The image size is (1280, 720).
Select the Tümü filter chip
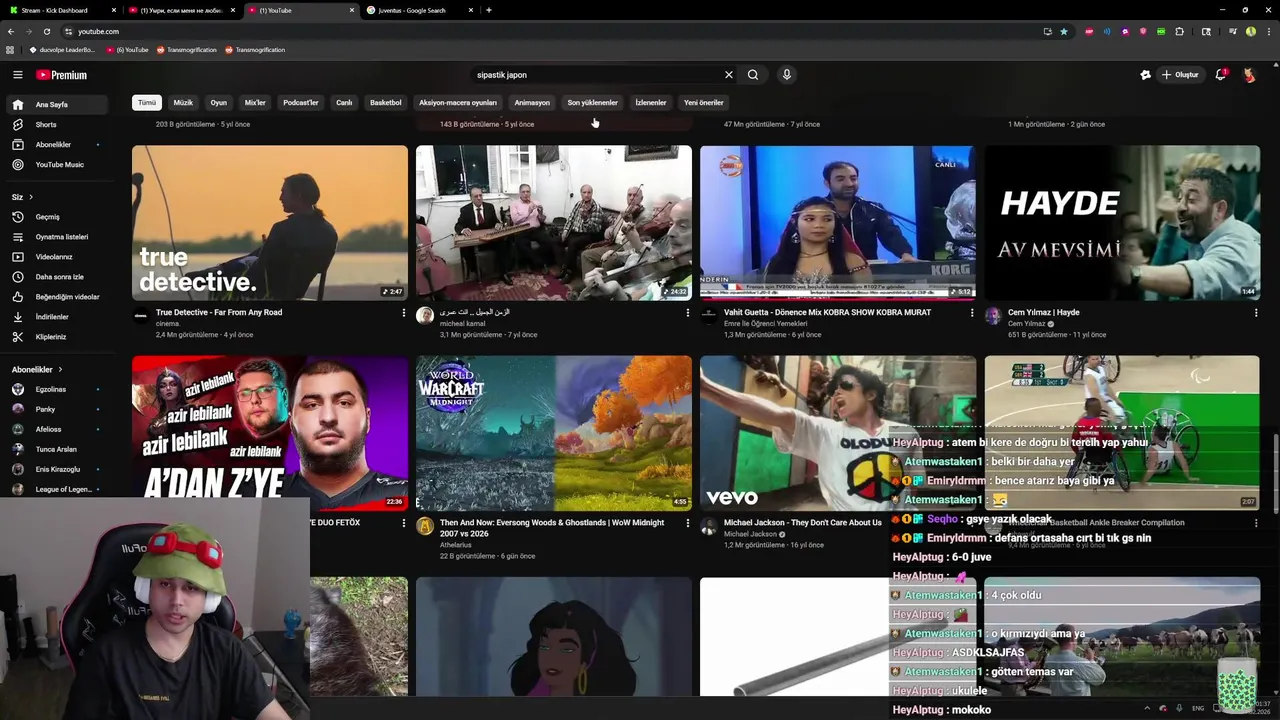147,103
